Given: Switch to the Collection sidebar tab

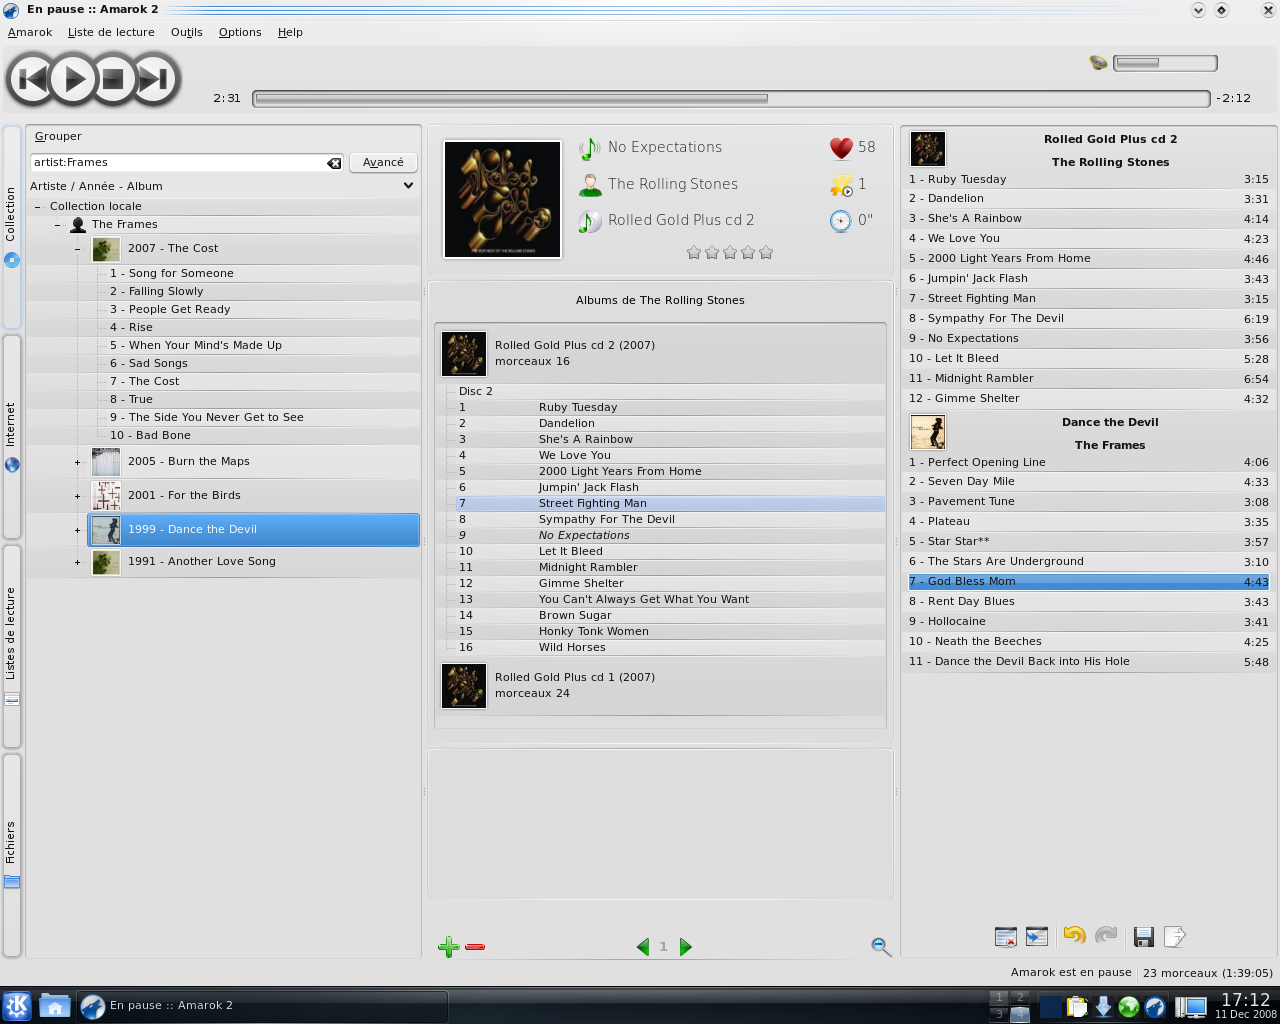Looking at the screenshot, I should click(12, 227).
